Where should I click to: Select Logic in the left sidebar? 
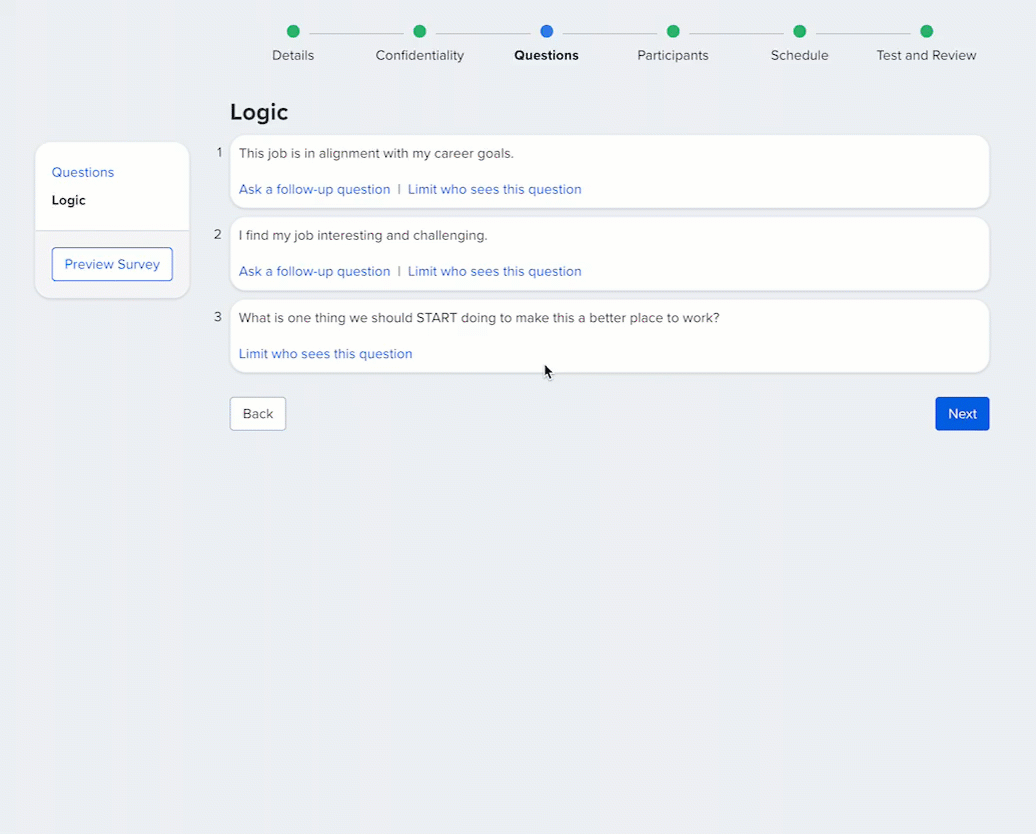69,200
